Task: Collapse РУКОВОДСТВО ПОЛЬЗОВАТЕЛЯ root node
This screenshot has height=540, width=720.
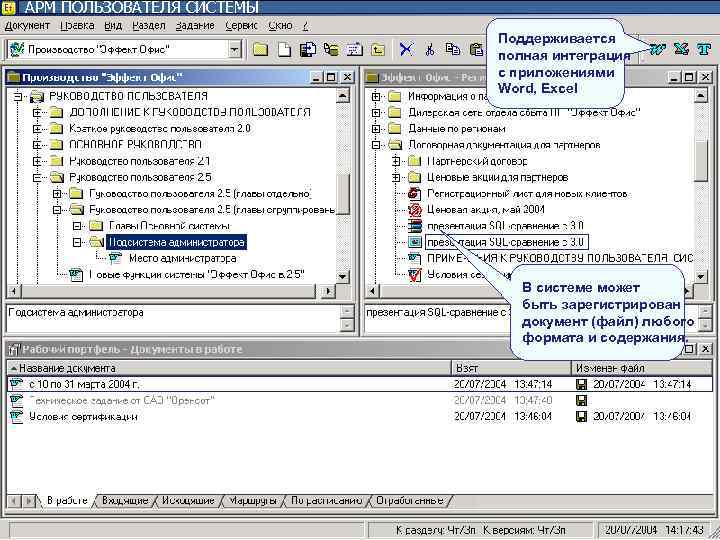Action: coord(17,96)
